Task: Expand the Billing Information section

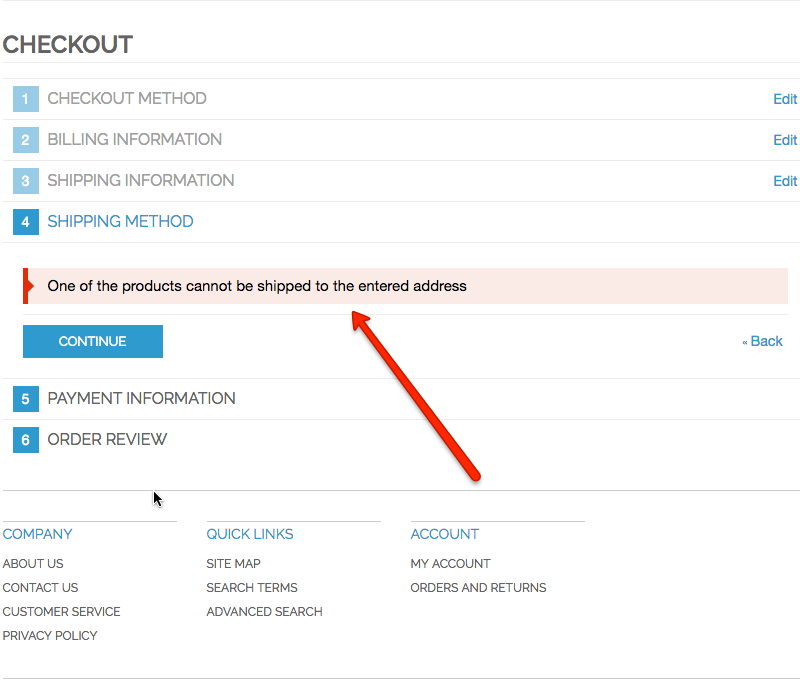Action: click(x=135, y=140)
